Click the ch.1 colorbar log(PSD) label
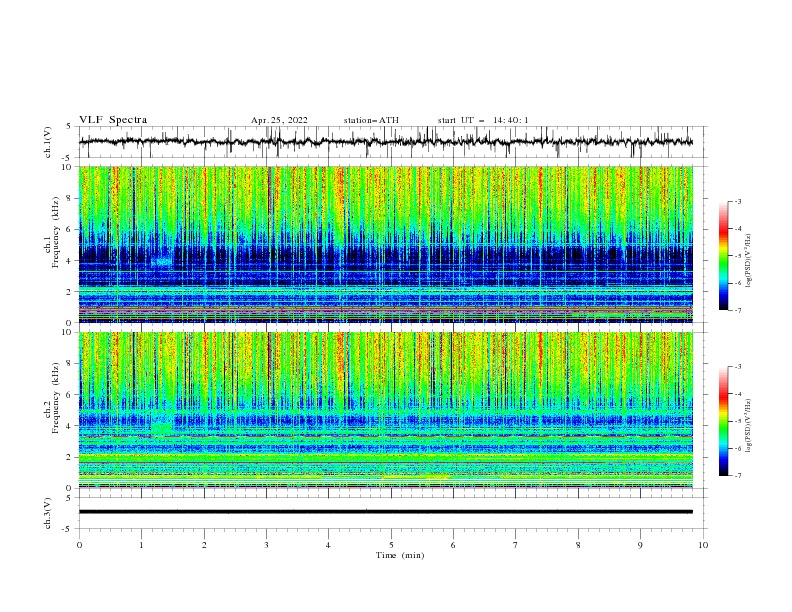The width and height of the screenshot is (792, 612). (749, 260)
